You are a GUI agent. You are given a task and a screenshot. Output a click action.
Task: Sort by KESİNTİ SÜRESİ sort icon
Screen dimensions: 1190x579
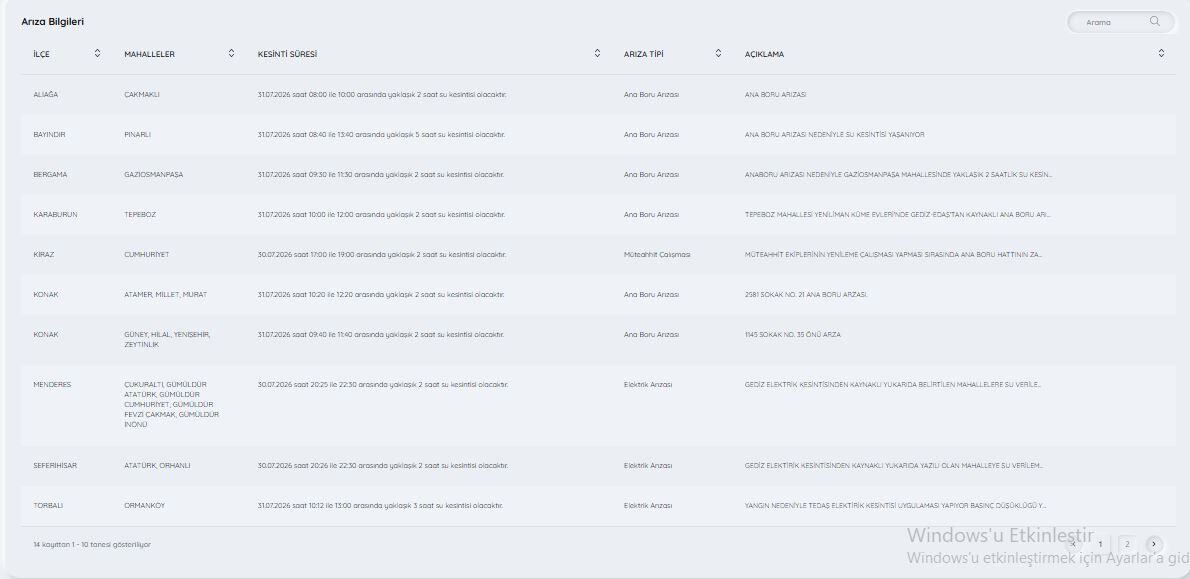pyautogui.click(x=597, y=53)
